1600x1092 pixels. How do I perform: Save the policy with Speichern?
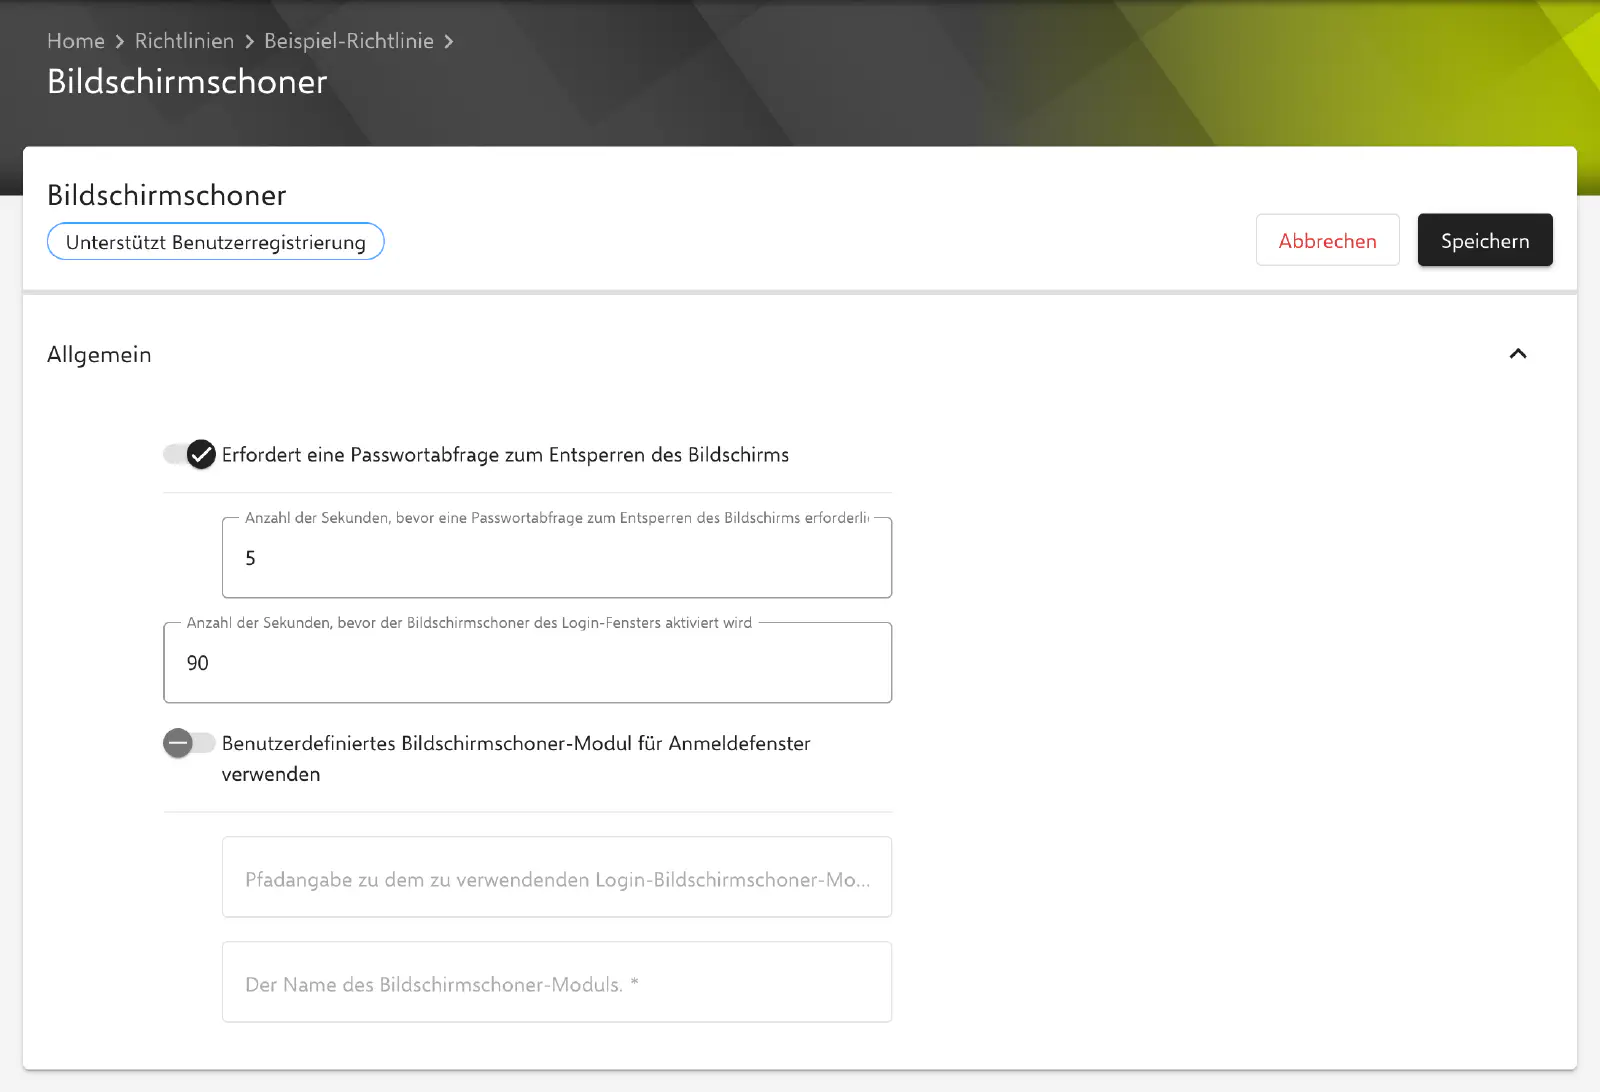coord(1485,240)
